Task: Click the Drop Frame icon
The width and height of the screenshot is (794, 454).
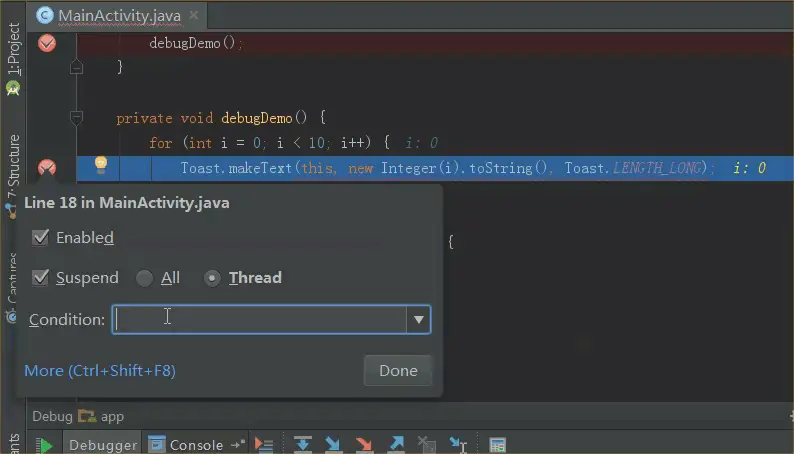Action: (x=427, y=444)
